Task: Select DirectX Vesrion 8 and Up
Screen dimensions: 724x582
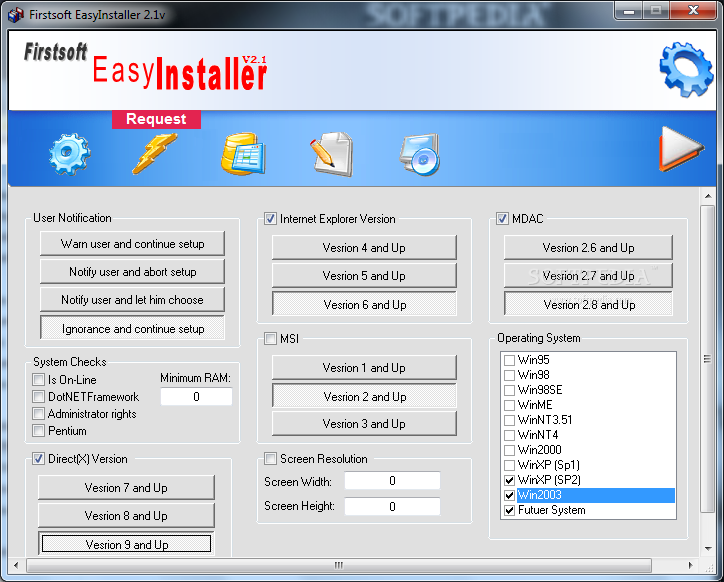Action: click(126, 515)
